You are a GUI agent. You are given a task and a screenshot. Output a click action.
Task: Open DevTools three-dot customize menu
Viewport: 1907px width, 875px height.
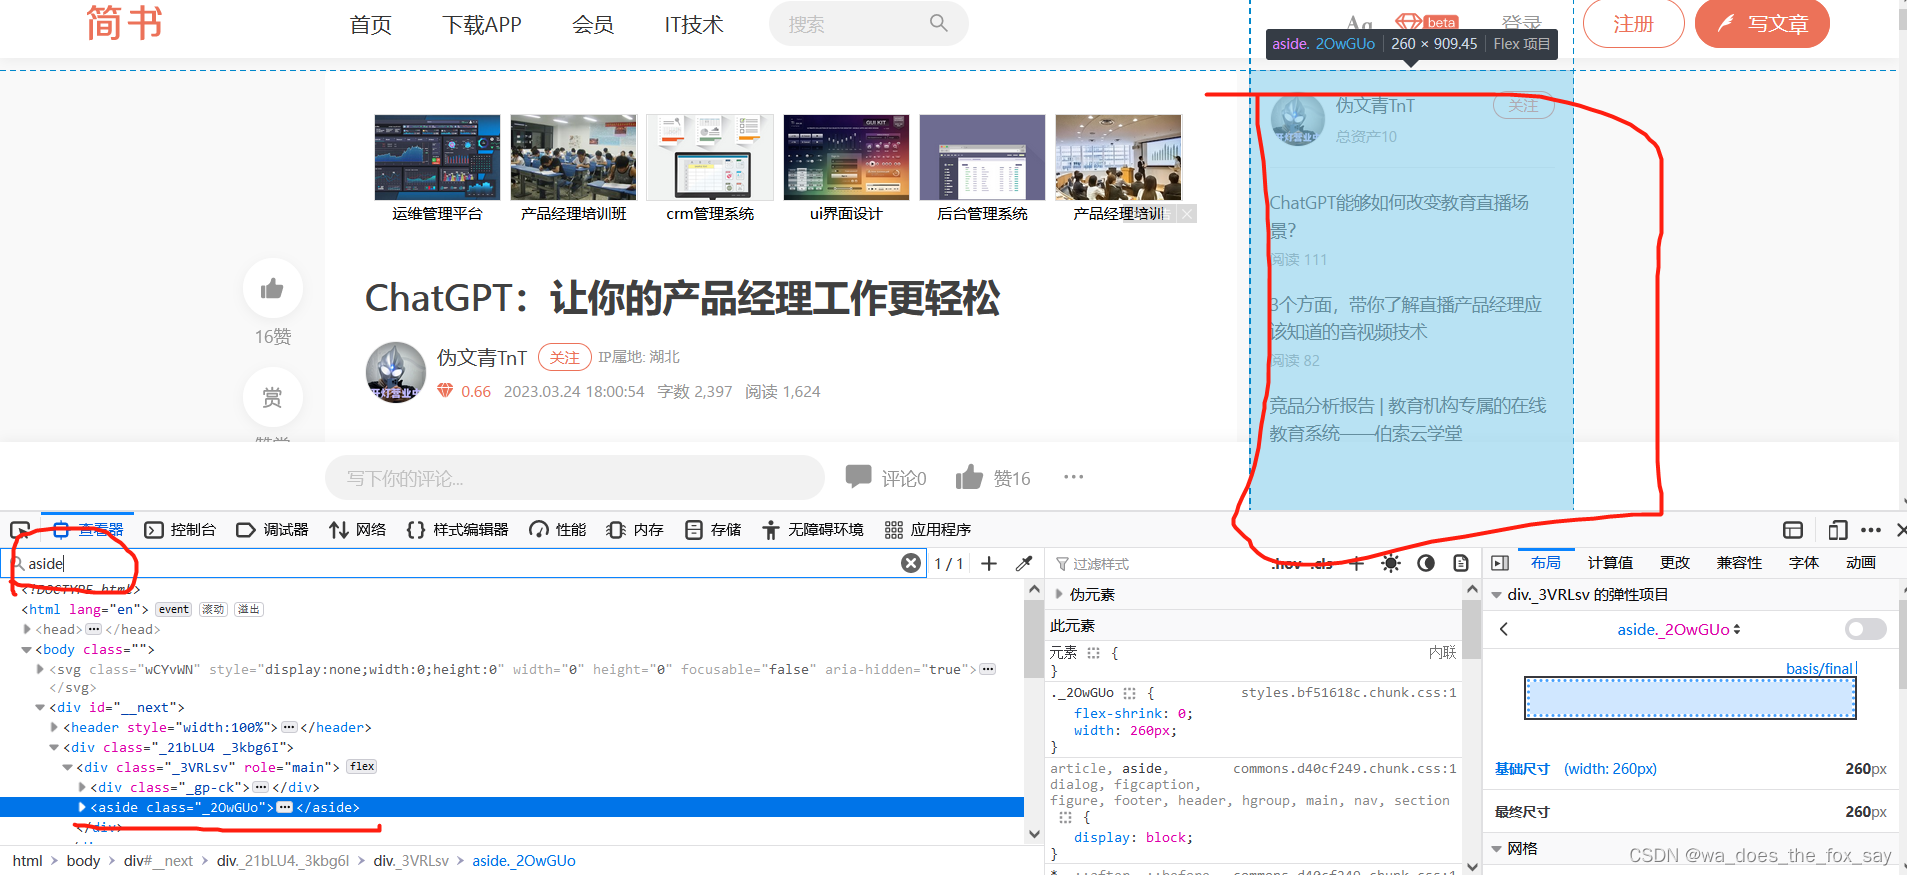tap(1871, 530)
